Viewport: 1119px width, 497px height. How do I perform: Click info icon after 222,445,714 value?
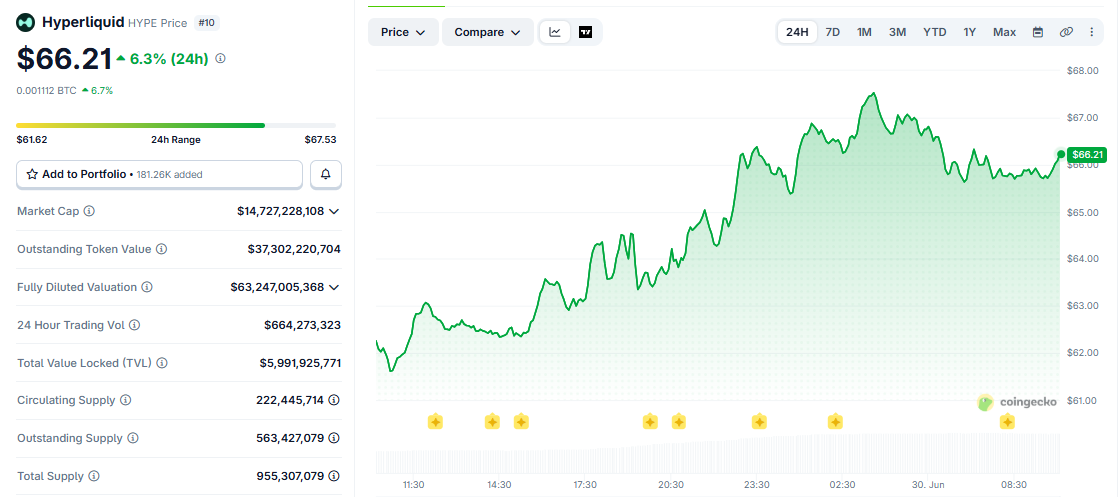click(x=334, y=400)
